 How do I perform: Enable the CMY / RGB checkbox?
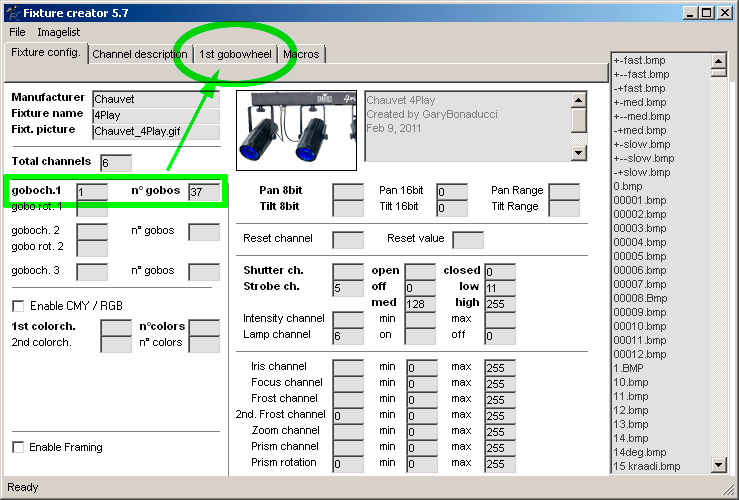coord(18,306)
